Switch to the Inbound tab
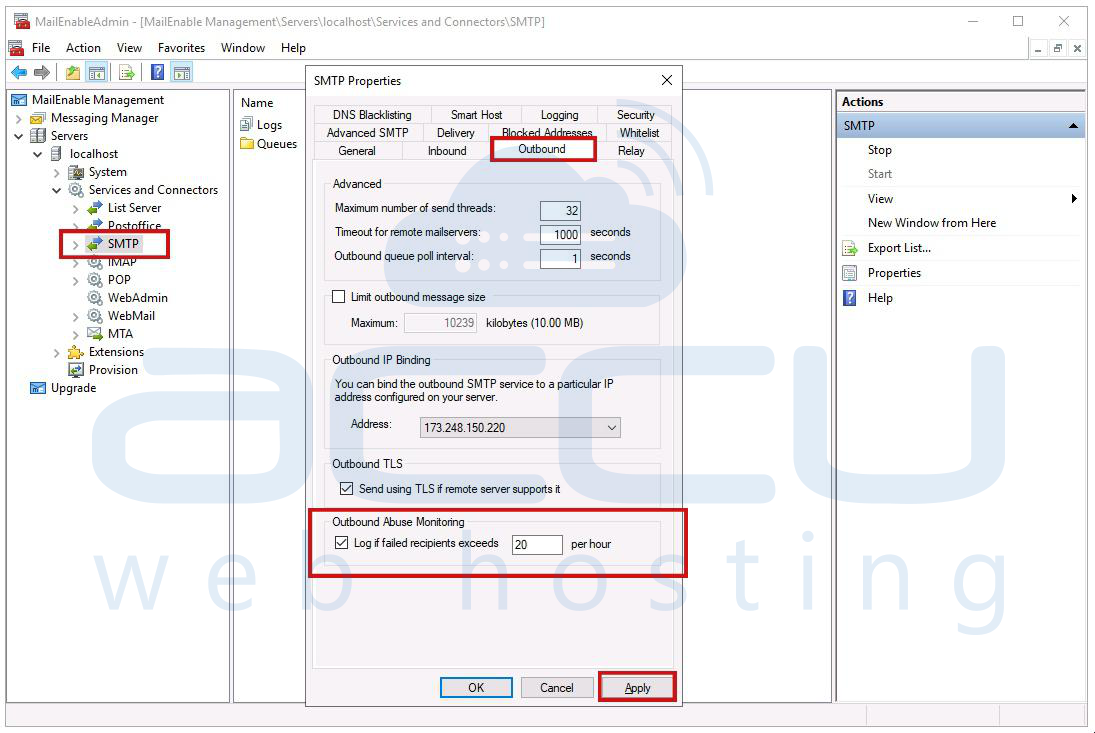This screenshot has height=733, width=1095. [447, 151]
